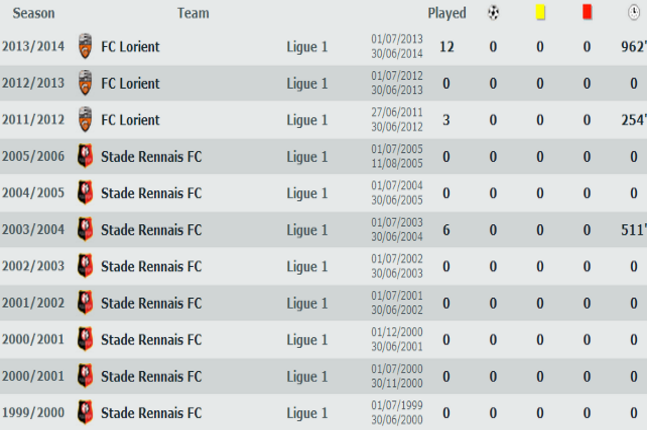
Task: Click the yellow card icon header
Action: 540,12
